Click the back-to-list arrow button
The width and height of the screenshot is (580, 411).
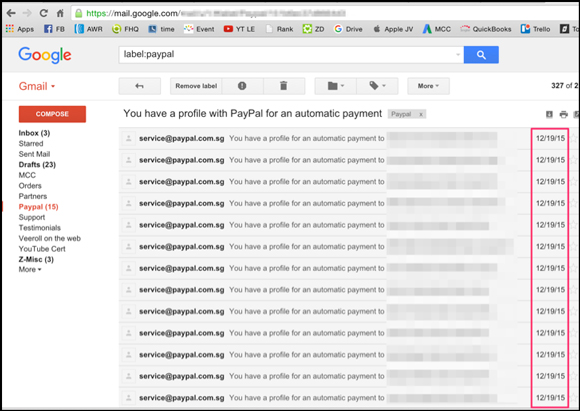coord(139,86)
